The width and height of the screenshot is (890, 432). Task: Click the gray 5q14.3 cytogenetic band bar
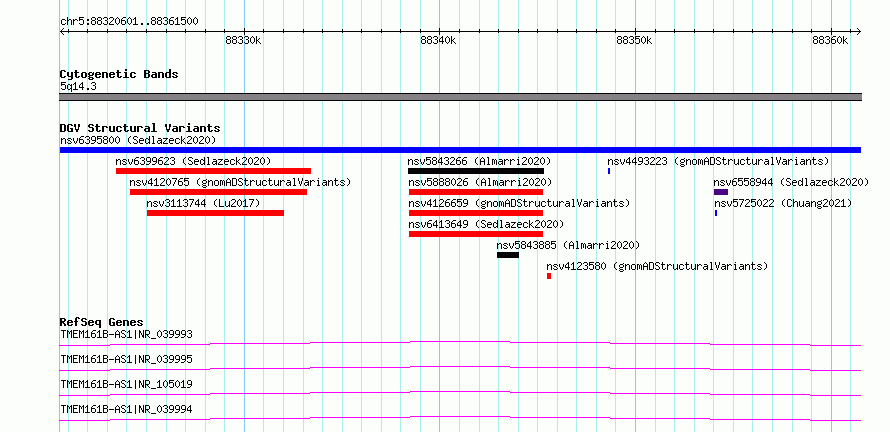(460, 97)
